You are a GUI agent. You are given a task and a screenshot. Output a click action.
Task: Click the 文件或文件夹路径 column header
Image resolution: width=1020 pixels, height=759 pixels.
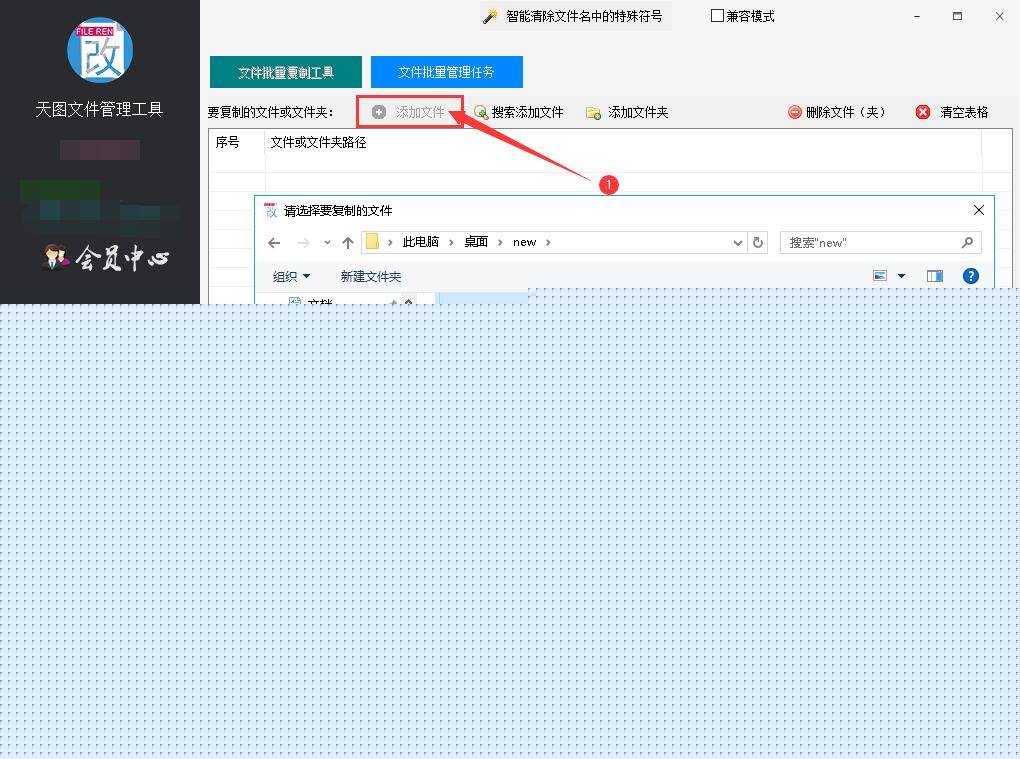[x=623, y=142]
